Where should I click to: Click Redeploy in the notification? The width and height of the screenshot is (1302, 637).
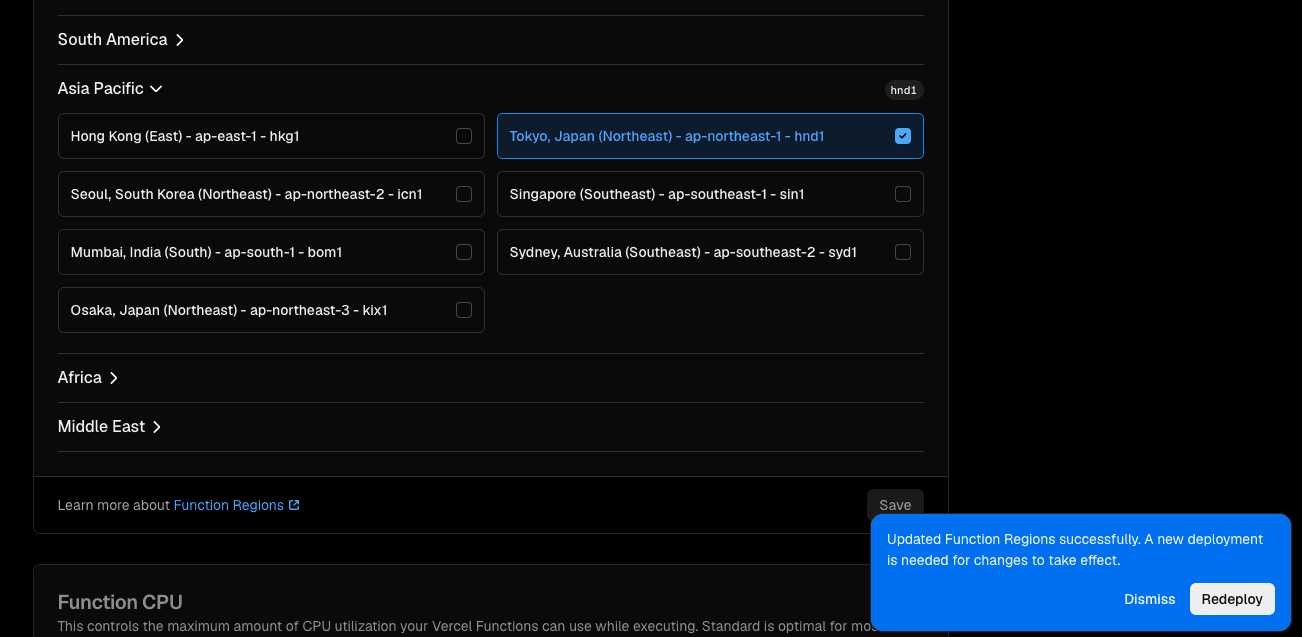(x=1232, y=599)
